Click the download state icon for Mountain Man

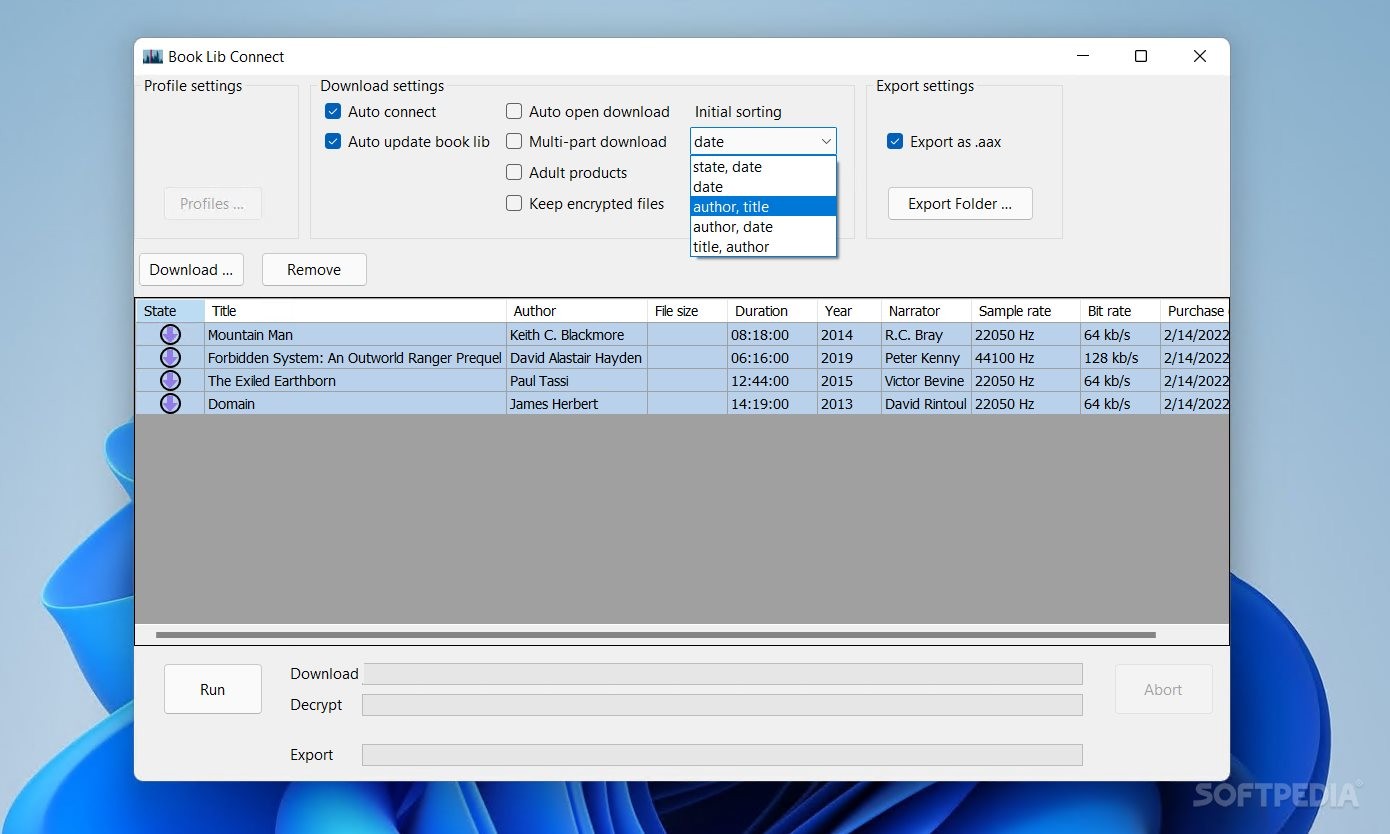point(170,335)
